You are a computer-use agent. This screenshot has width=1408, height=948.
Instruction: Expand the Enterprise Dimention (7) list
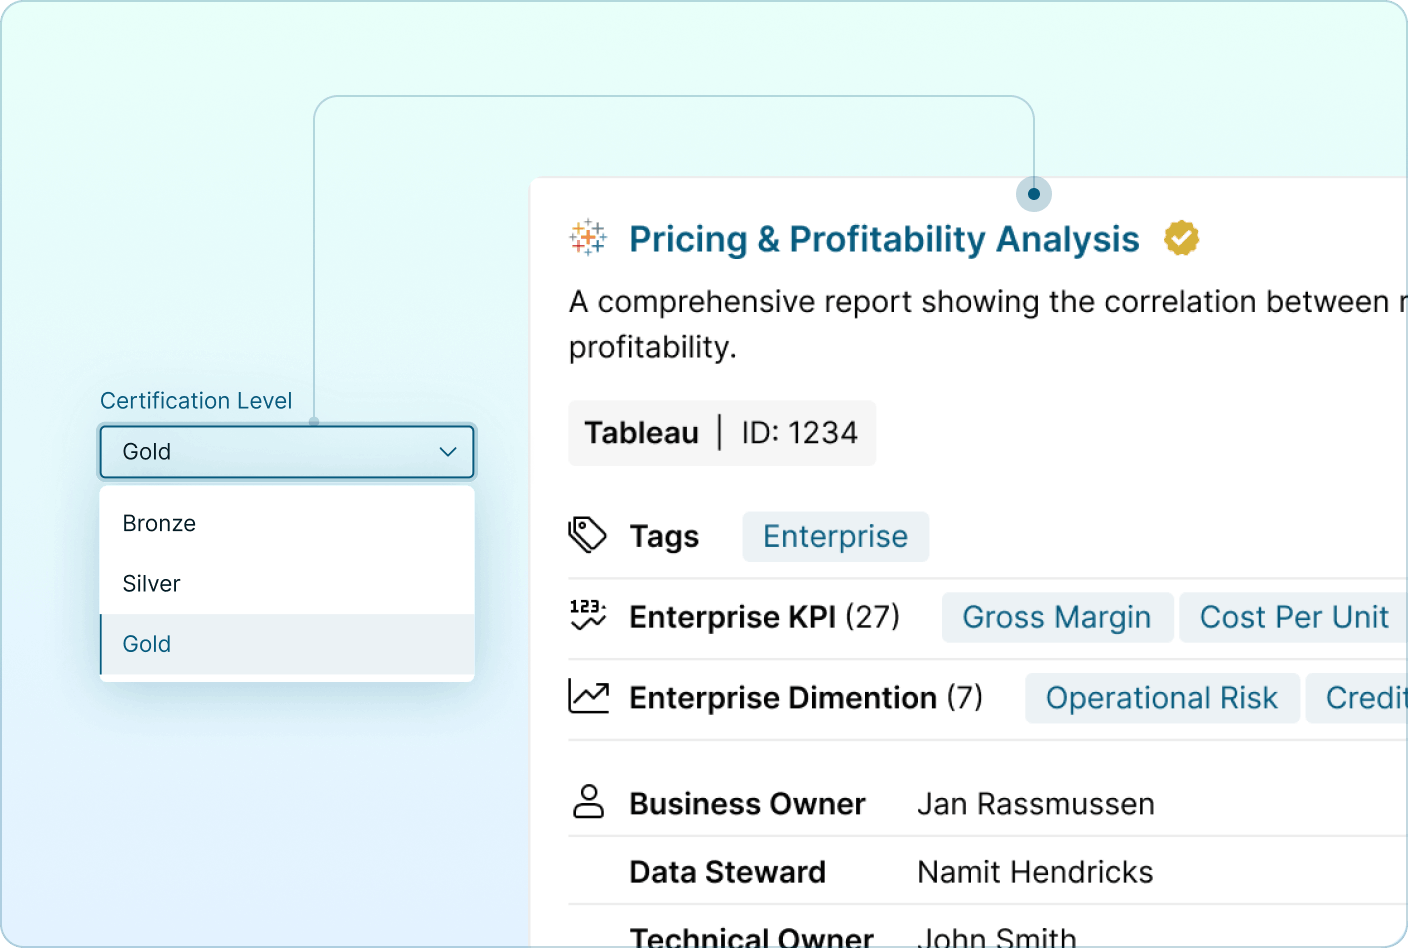click(805, 698)
